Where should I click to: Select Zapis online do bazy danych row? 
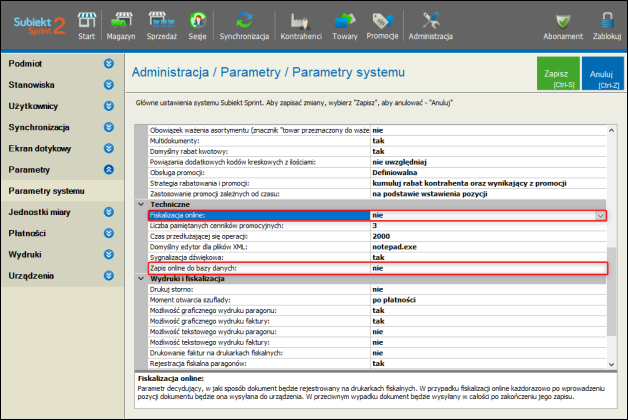tap(377, 268)
